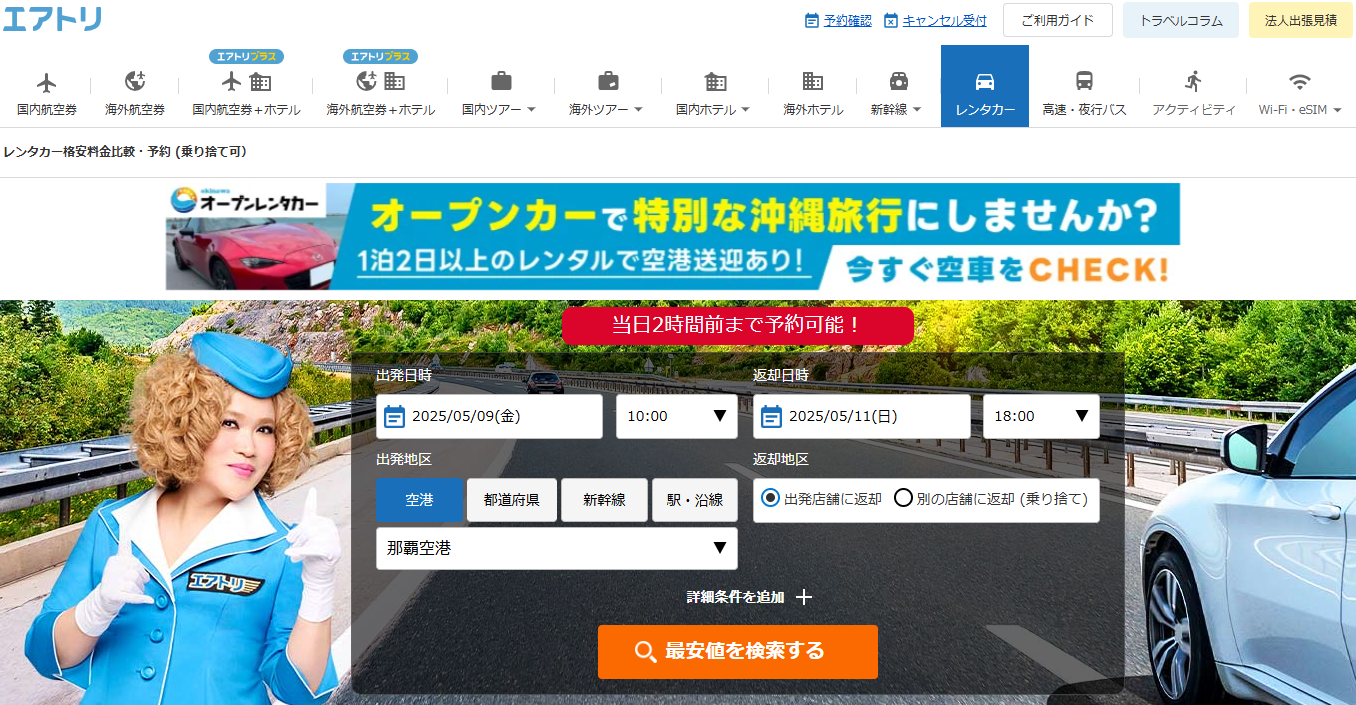The image size is (1356, 705).
Task: Open the 那覇空港 airport dropdown
Action: coord(557,548)
